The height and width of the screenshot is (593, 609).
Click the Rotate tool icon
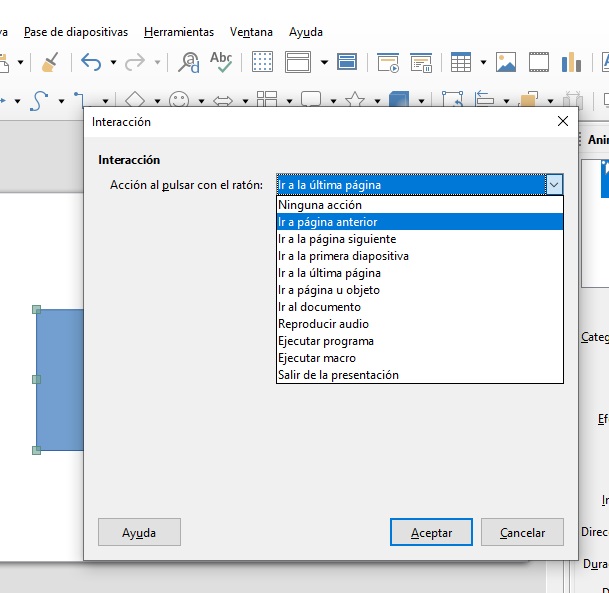[x=452, y=99]
